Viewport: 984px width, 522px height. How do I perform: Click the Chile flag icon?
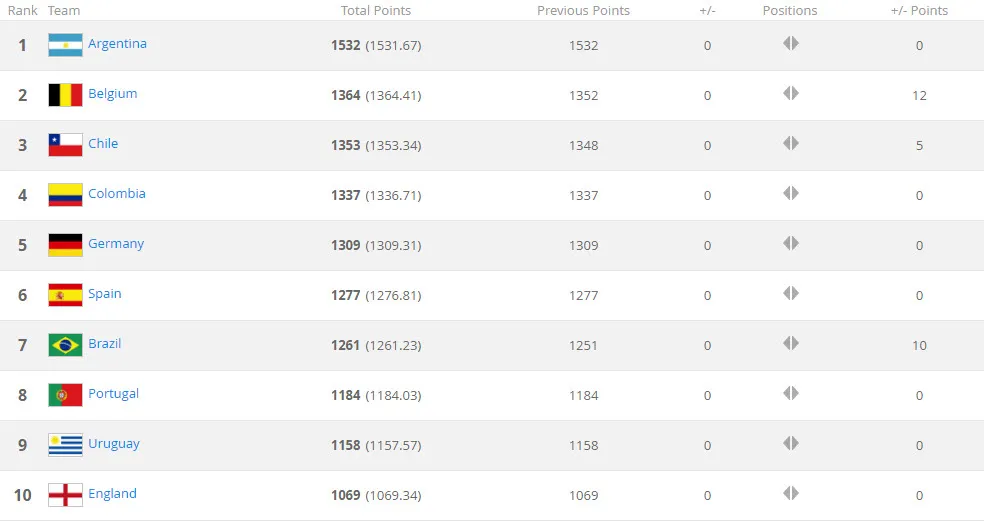[x=65, y=145]
